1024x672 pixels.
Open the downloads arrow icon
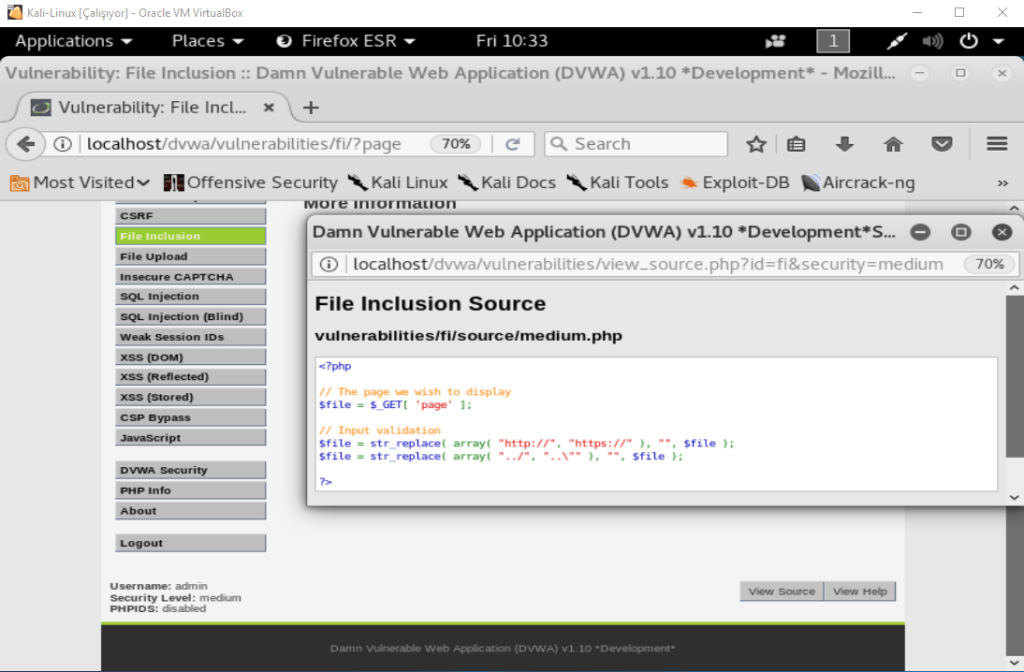click(845, 144)
